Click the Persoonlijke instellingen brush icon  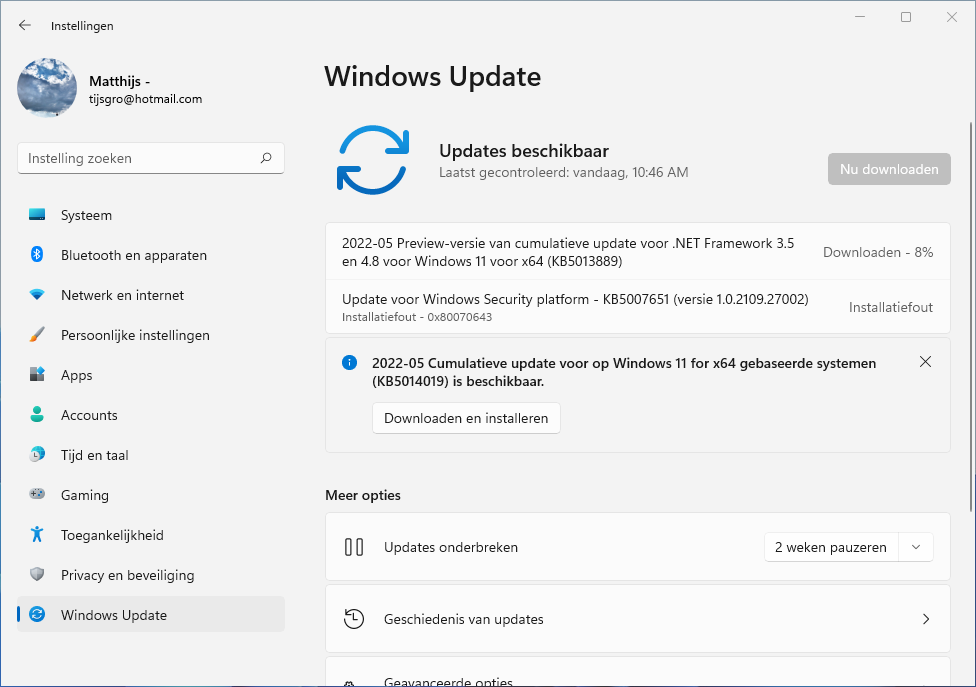coord(37,335)
